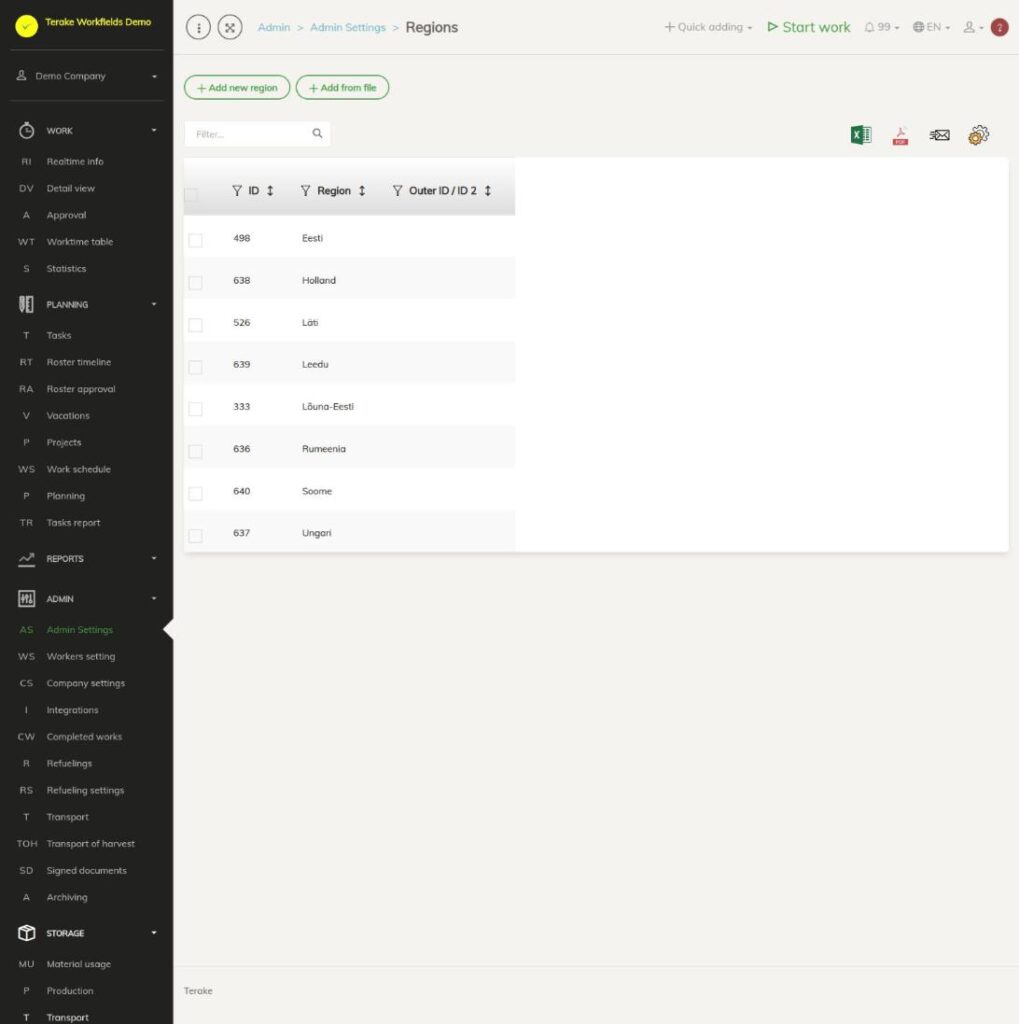Open the Outer ID column filter funnel

[397, 191]
